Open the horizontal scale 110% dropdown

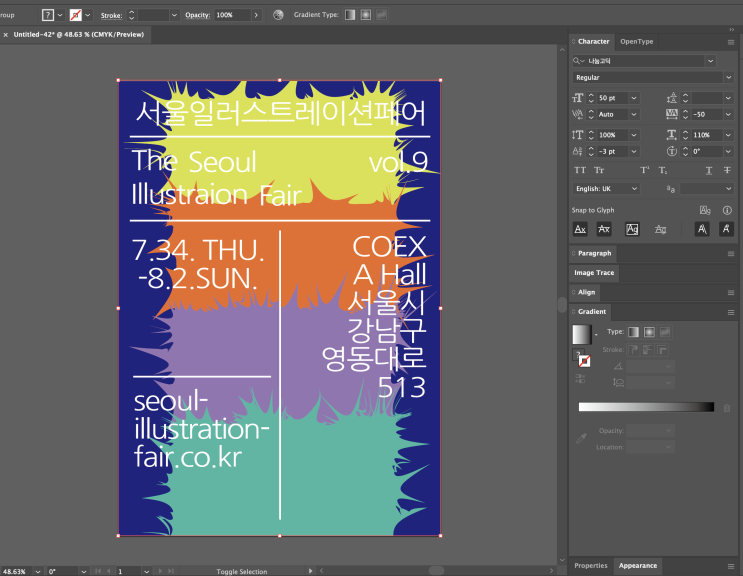[729, 135]
